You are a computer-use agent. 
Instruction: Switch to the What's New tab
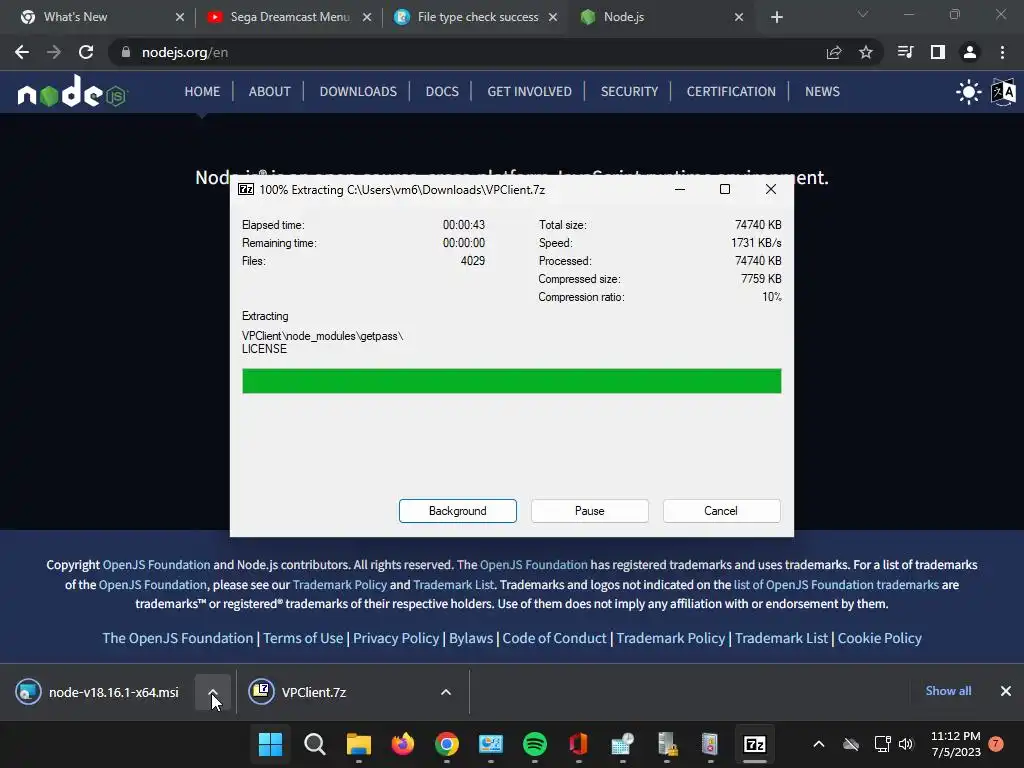[x=75, y=17]
